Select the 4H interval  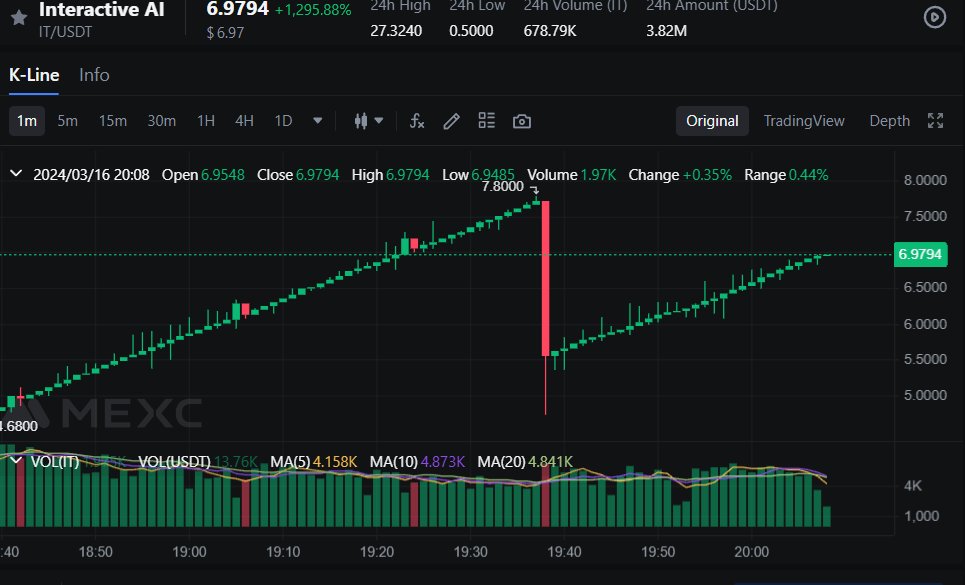(244, 121)
